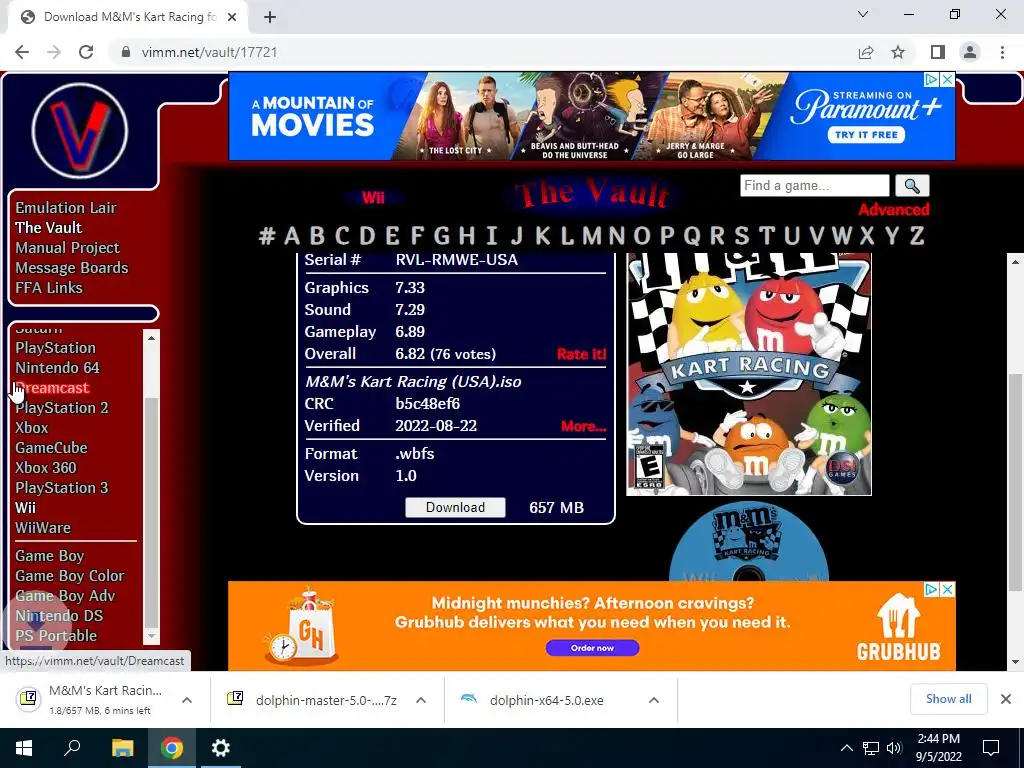Click the M&M's disc image
Screen dimensions: 1024x768
748,541
